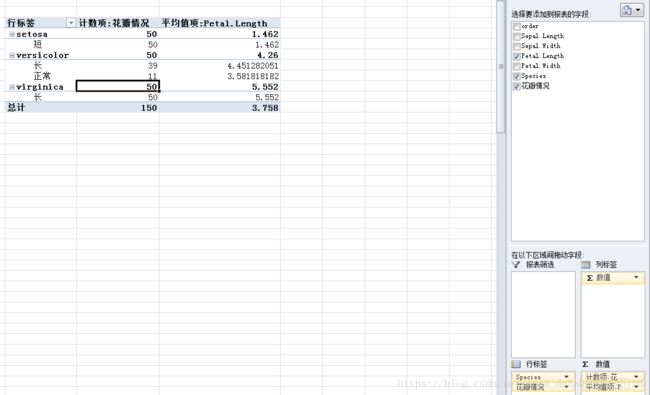Screen dimensions: 650x395
Task: Open the 计数项:花 value field dropdown
Action: pos(636,377)
